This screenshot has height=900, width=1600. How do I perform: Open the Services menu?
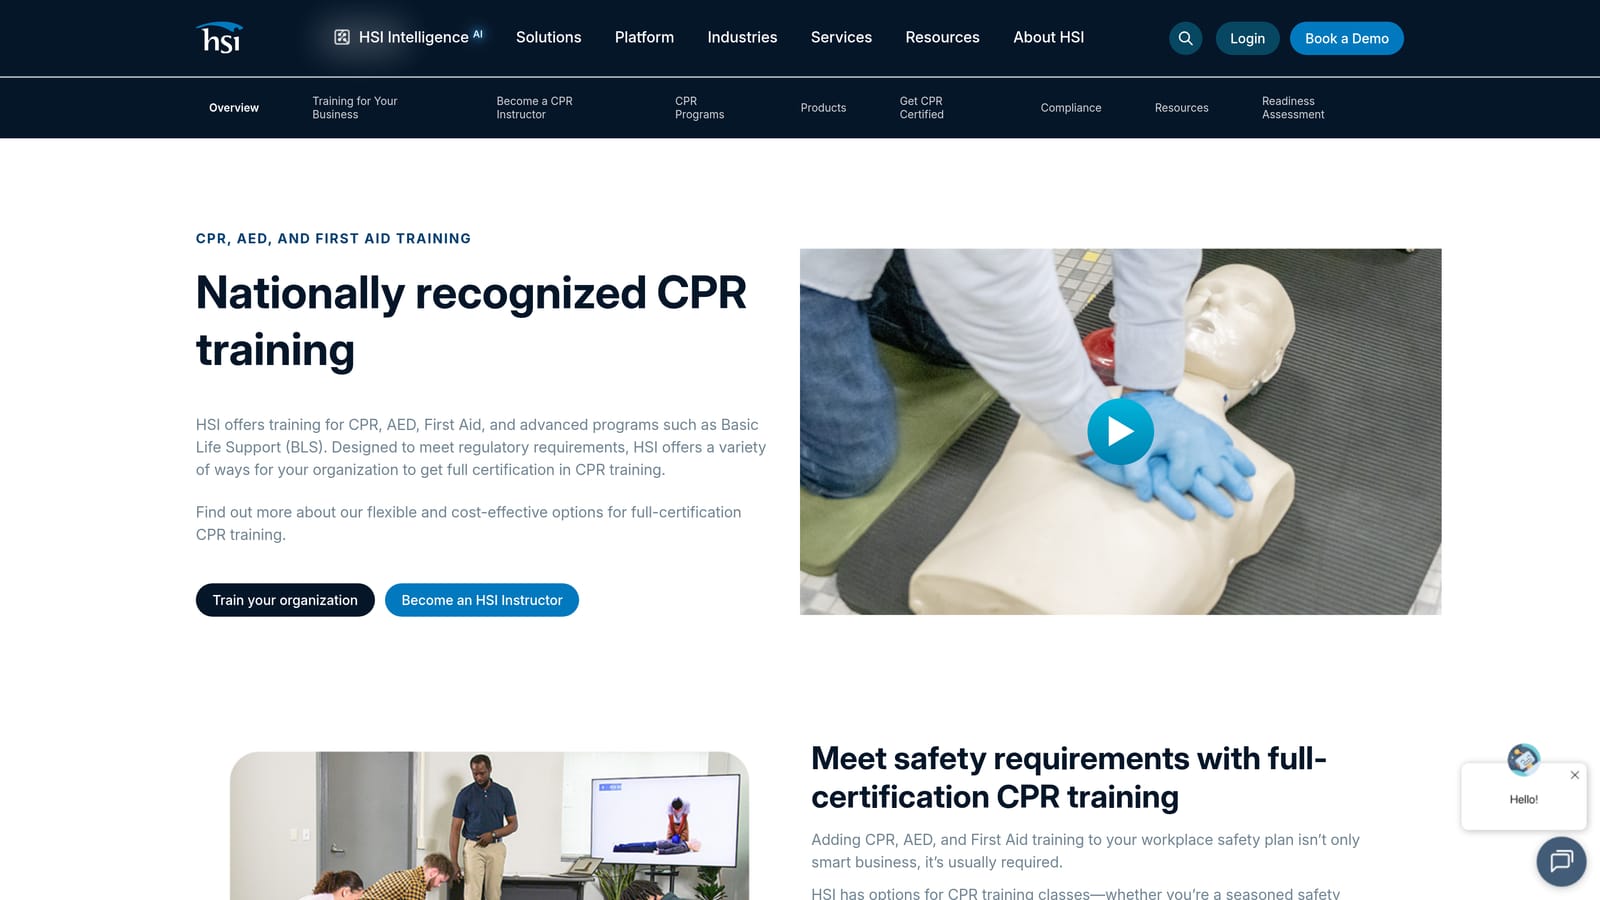pyautogui.click(x=841, y=37)
